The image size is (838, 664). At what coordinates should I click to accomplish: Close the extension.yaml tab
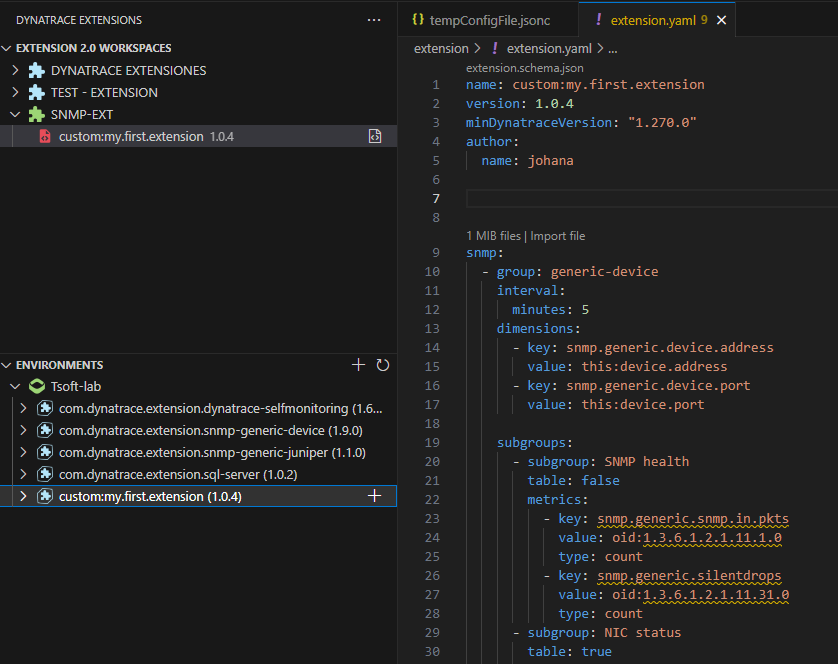point(722,20)
